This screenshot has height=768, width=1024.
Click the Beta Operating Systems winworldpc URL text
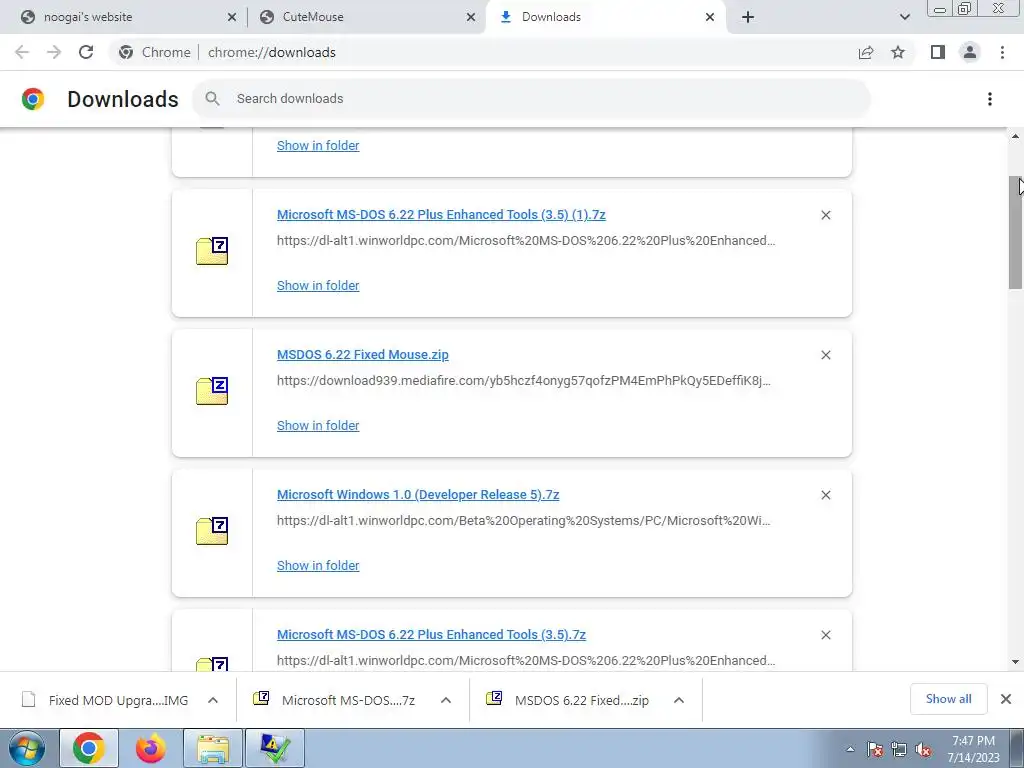(524, 520)
